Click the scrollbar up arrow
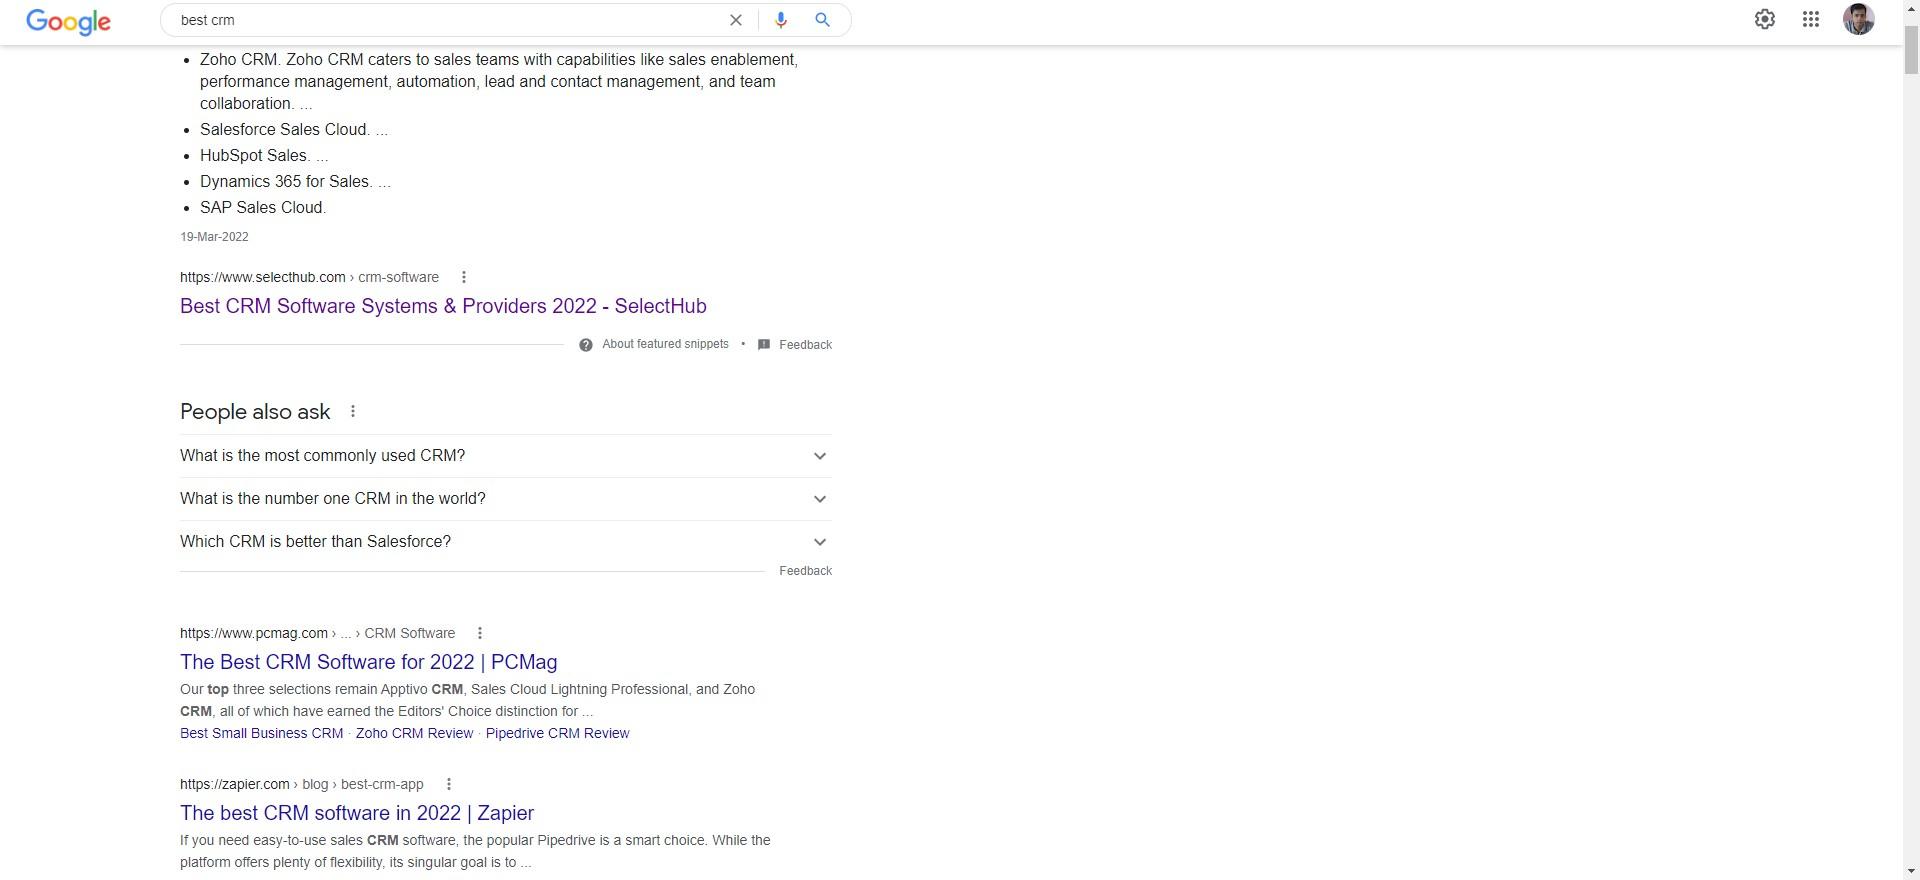 click(x=1911, y=8)
